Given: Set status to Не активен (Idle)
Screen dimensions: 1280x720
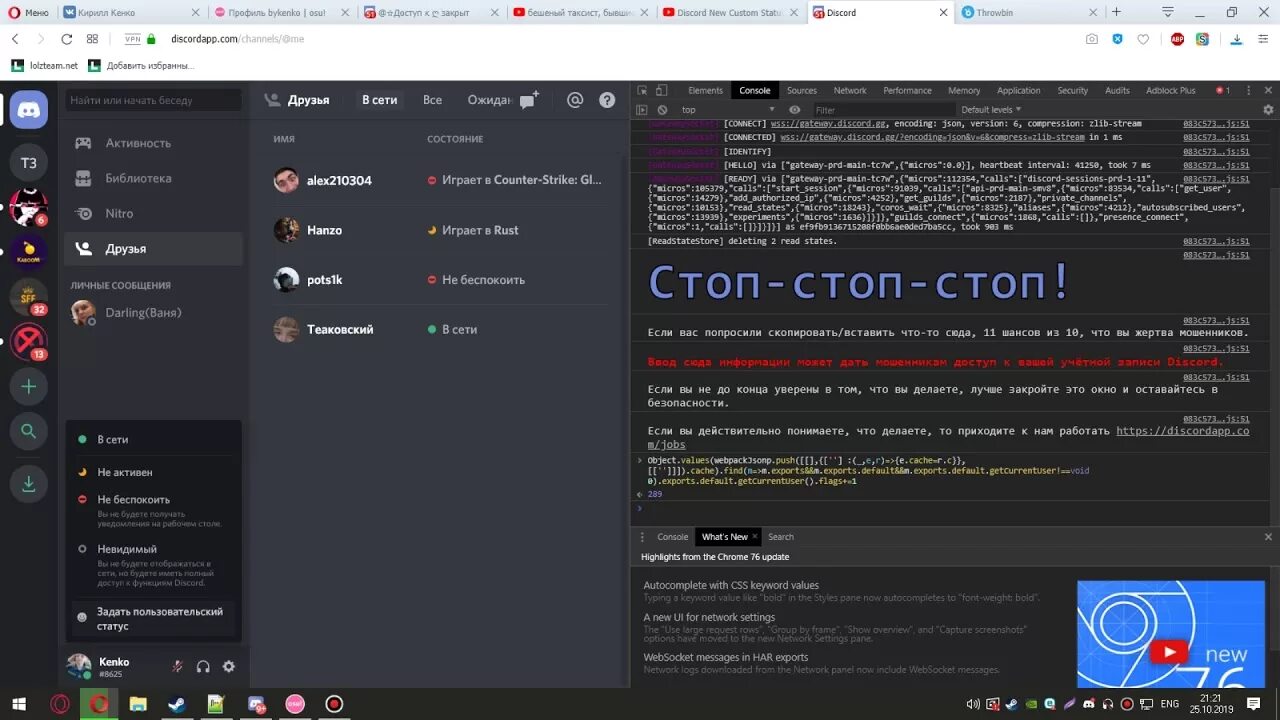Looking at the screenshot, I should [154, 472].
